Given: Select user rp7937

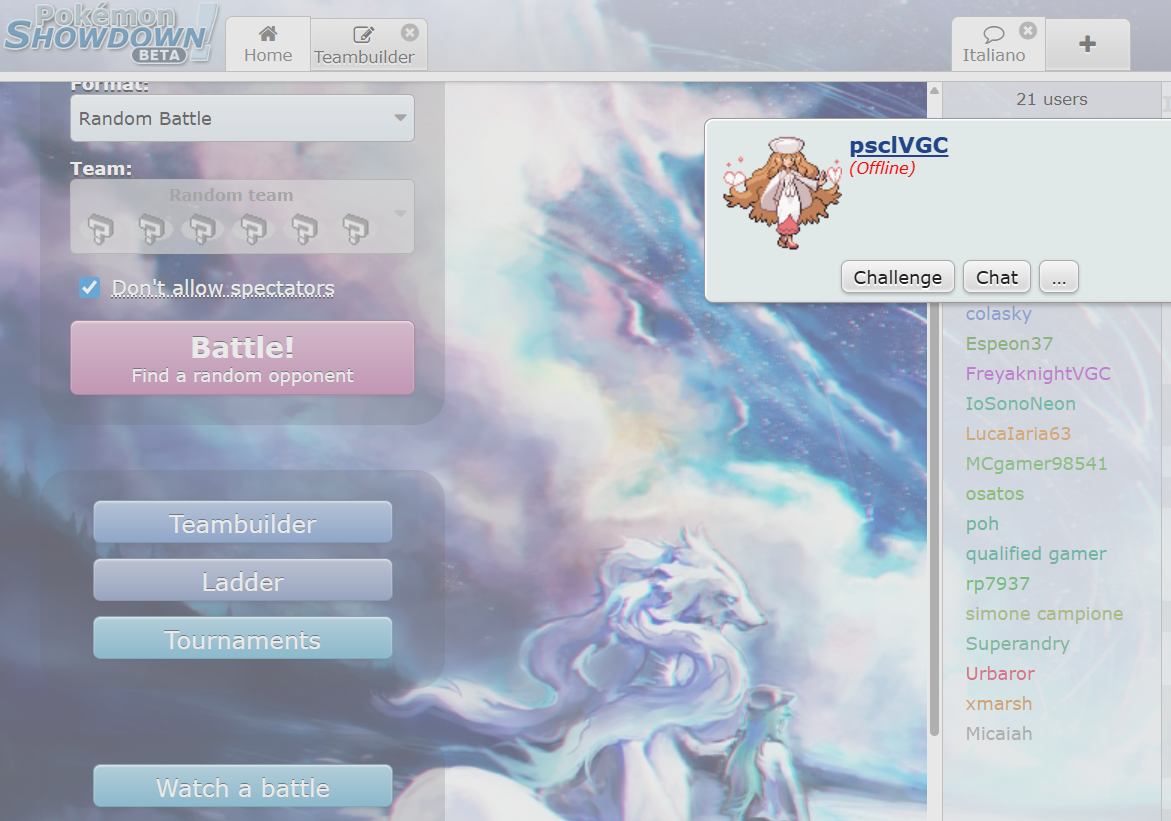Looking at the screenshot, I should point(997,583).
